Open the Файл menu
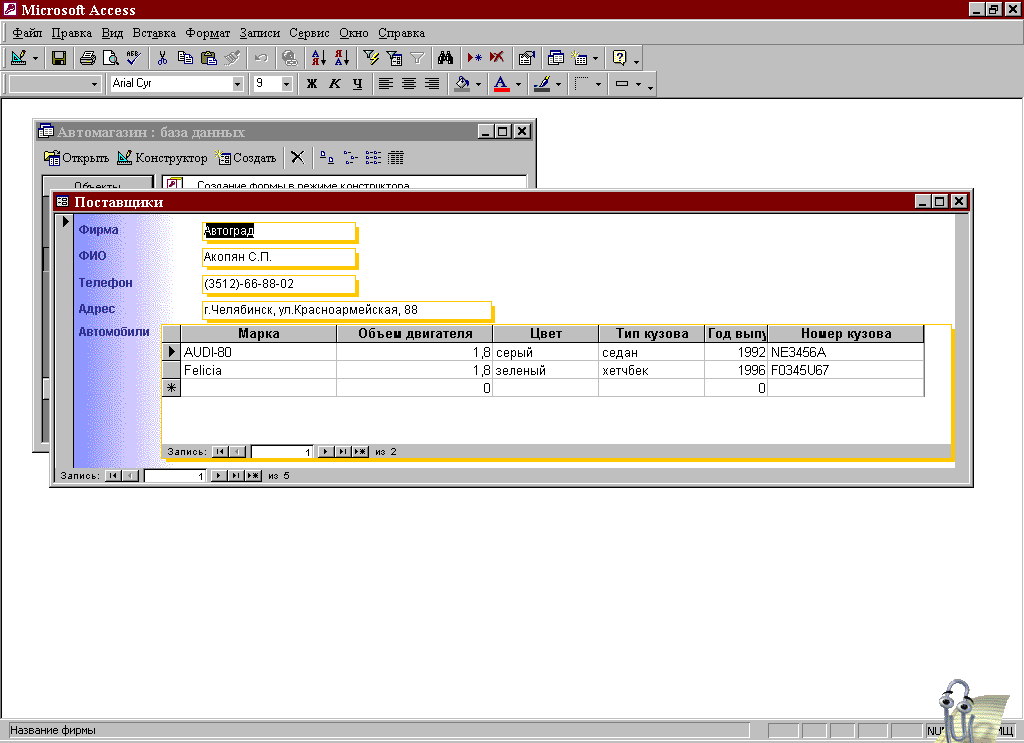The image size is (1024, 743). (x=27, y=33)
